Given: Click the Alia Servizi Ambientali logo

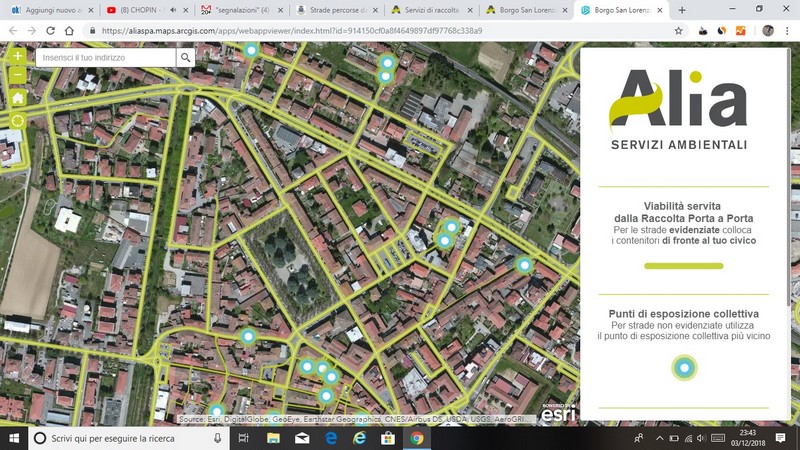Looking at the screenshot, I should [x=679, y=109].
